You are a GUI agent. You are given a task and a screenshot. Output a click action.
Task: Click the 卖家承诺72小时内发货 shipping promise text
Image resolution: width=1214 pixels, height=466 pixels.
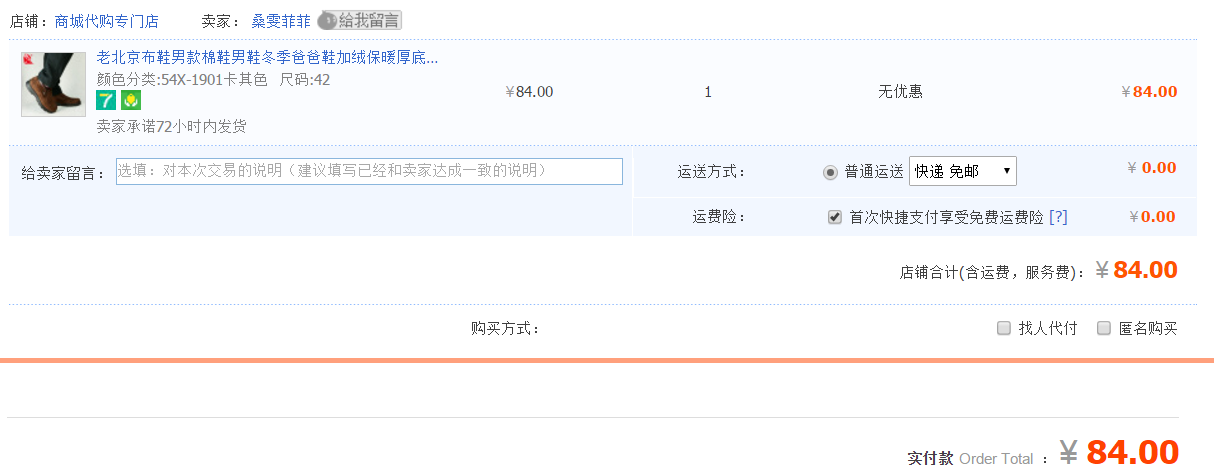[171, 126]
